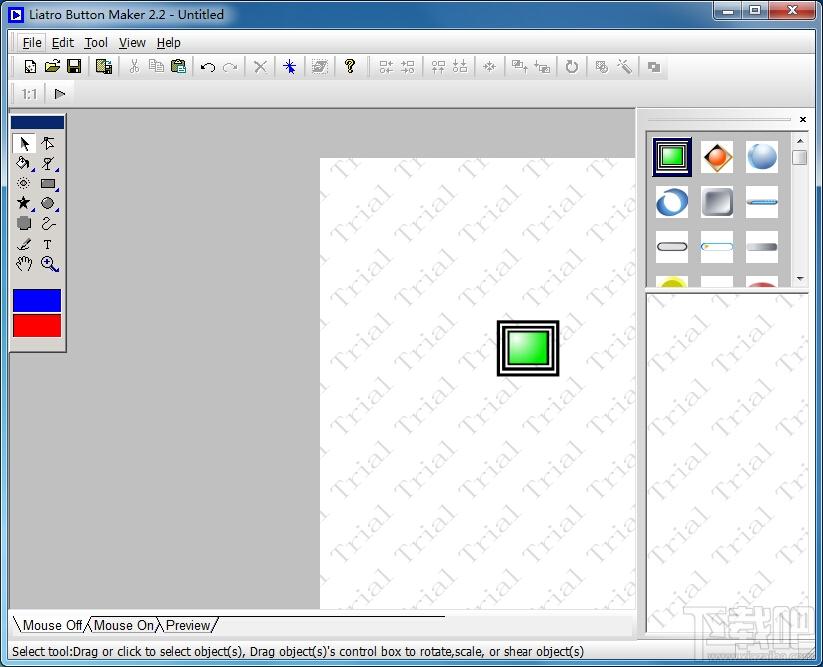This screenshot has height=667, width=823.
Task: Open the Tool menu
Action: pyautogui.click(x=96, y=43)
